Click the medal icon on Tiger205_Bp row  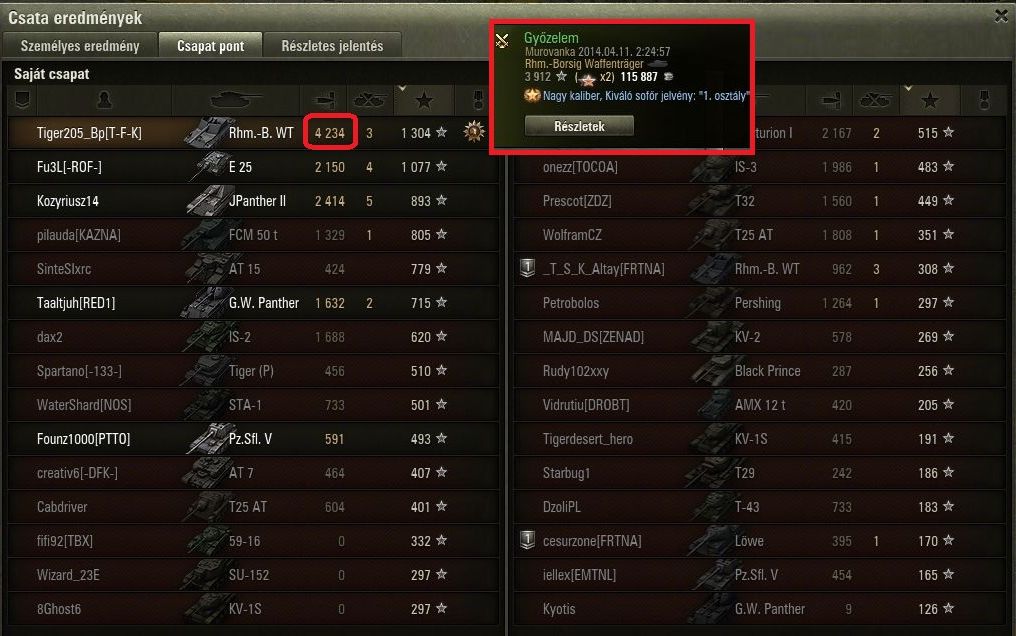pos(474,132)
